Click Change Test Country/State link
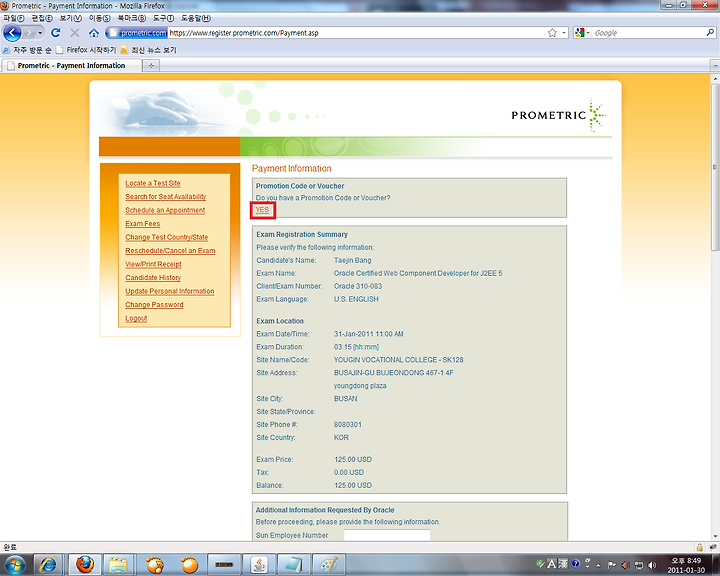 (x=167, y=237)
